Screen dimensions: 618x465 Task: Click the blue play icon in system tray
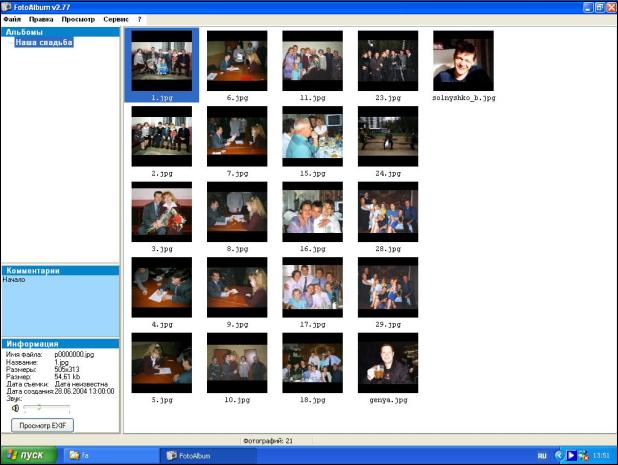(x=572, y=455)
